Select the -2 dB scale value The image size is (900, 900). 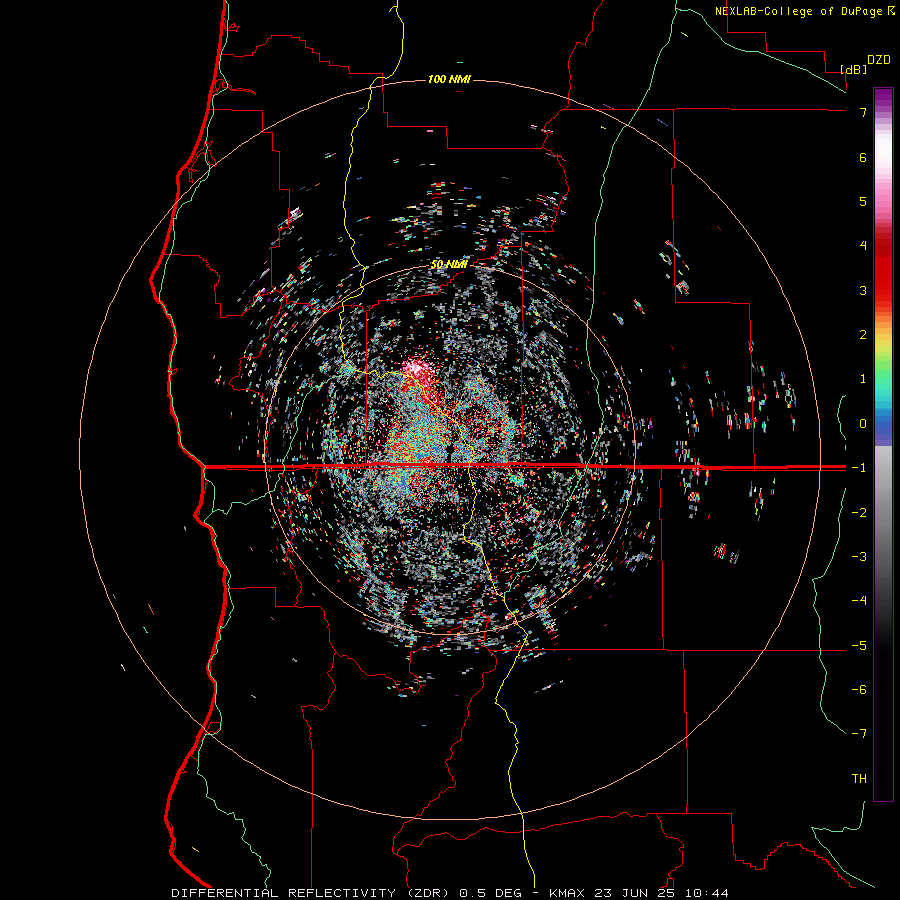(859, 512)
